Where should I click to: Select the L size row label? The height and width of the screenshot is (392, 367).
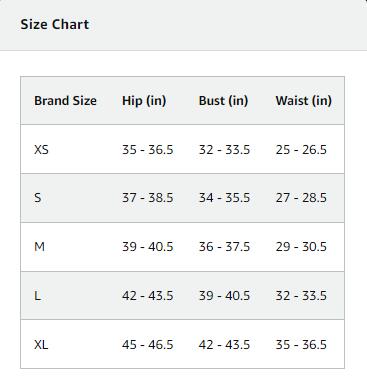pos(37,296)
